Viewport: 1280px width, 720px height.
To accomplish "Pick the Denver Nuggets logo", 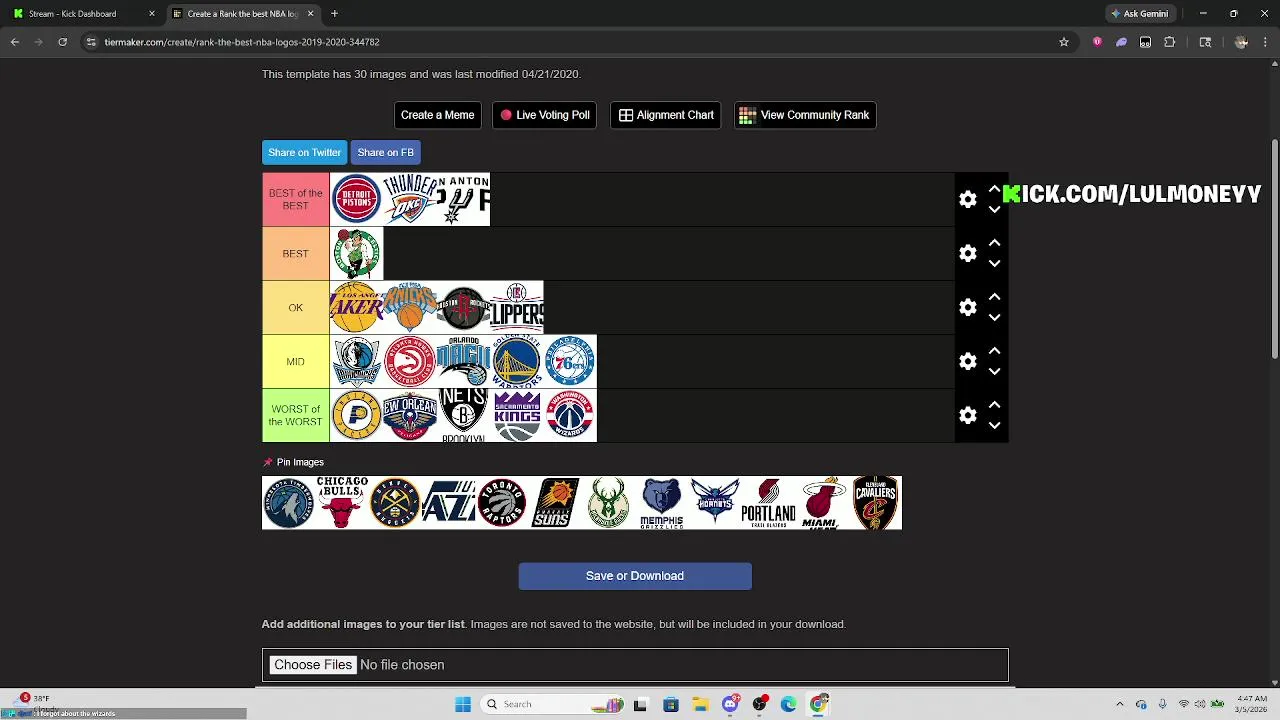I will (x=395, y=502).
